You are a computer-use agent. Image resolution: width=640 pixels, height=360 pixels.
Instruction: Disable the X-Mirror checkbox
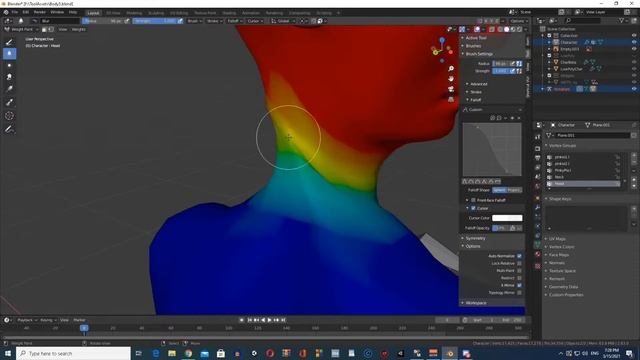point(519,285)
